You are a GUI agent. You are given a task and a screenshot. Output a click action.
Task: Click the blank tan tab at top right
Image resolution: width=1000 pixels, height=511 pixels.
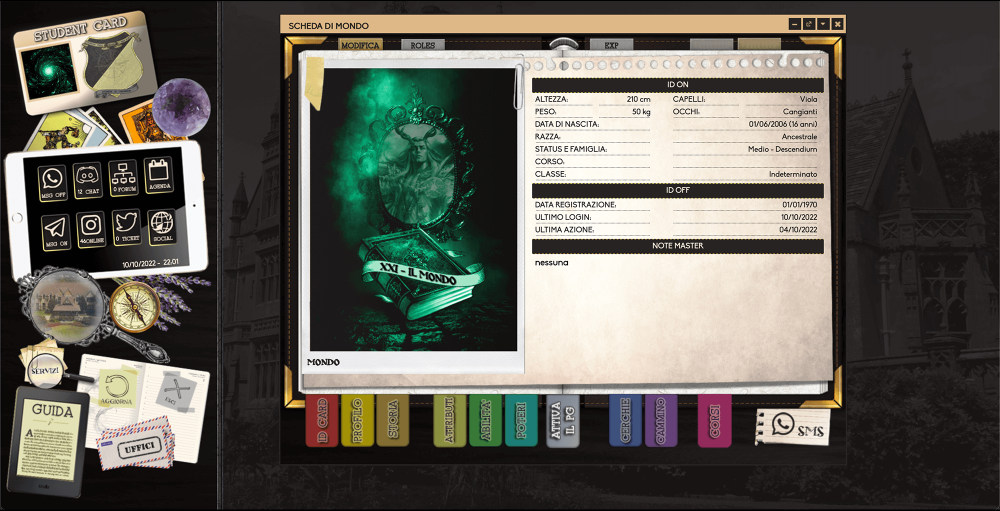tap(760, 45)
